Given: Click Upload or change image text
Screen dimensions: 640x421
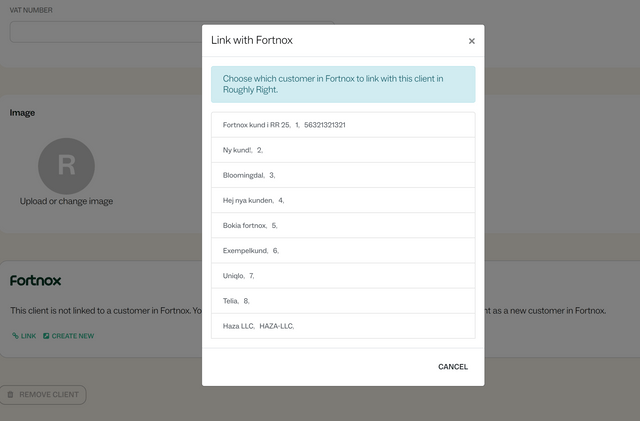Looking at the screenshot, I should pos(67,201).
